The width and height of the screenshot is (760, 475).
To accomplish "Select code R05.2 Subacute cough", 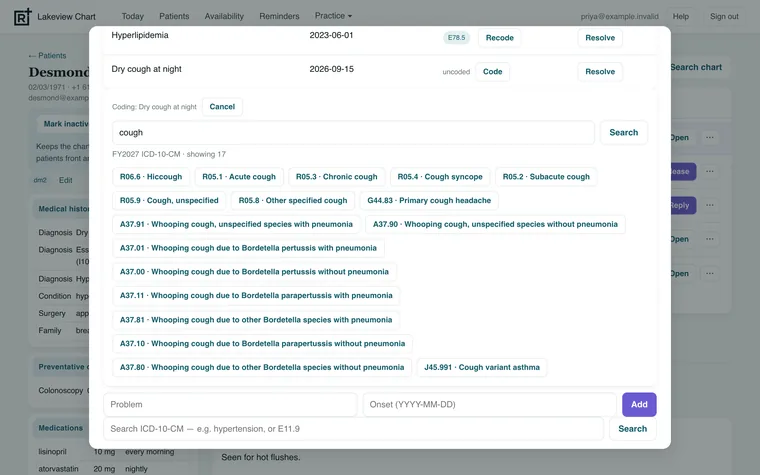I will coord(546,177).
